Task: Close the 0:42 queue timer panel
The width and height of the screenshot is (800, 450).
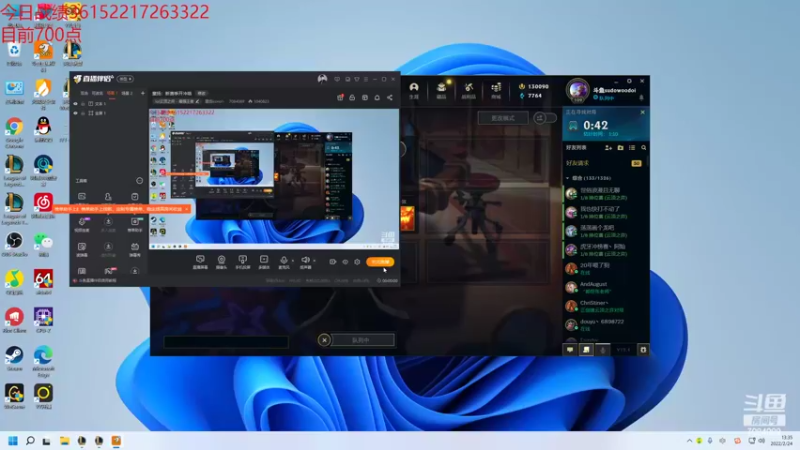Action: pyautogui.click(x=642, y=112)
